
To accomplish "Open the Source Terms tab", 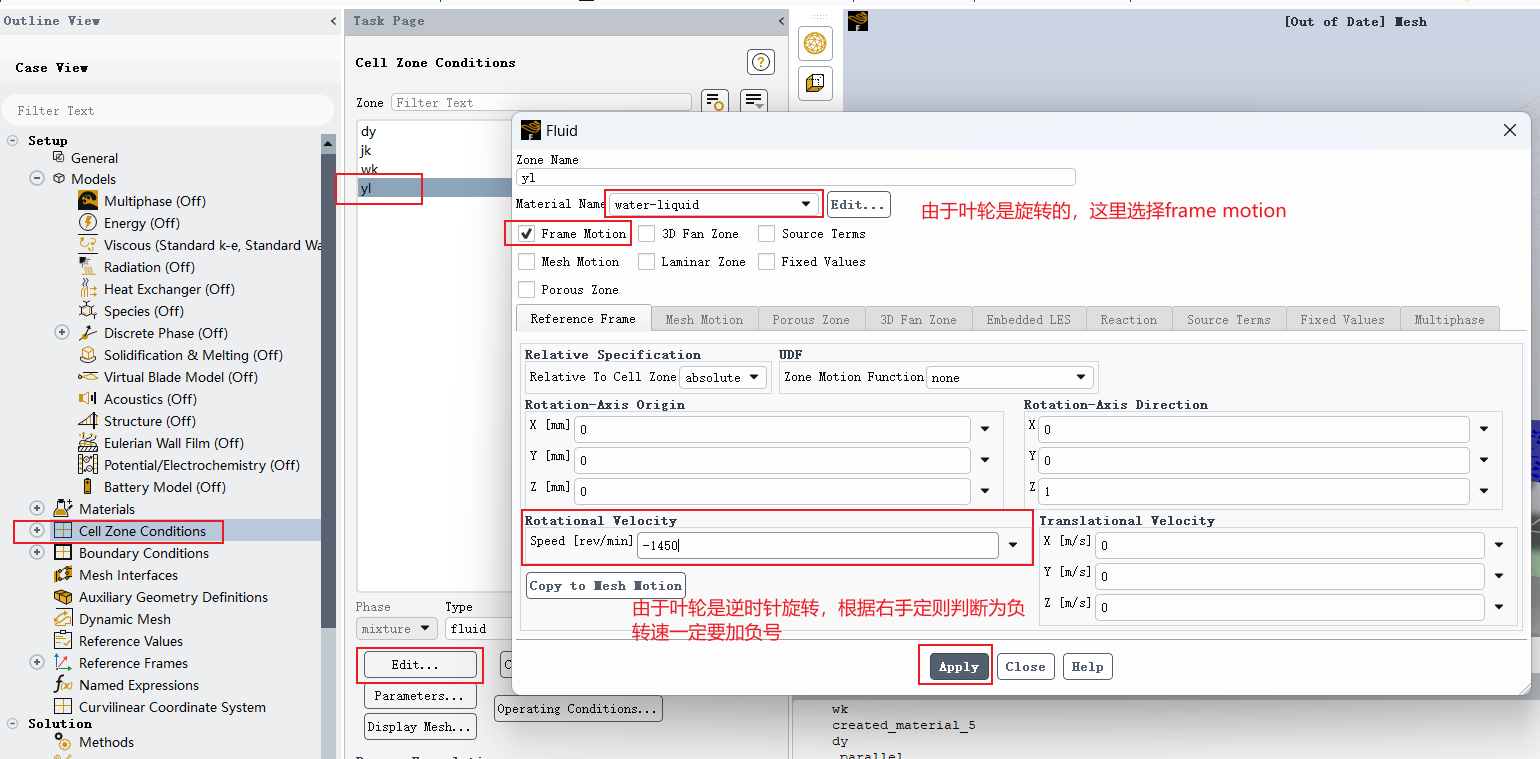I will [x=1228, y=319].
